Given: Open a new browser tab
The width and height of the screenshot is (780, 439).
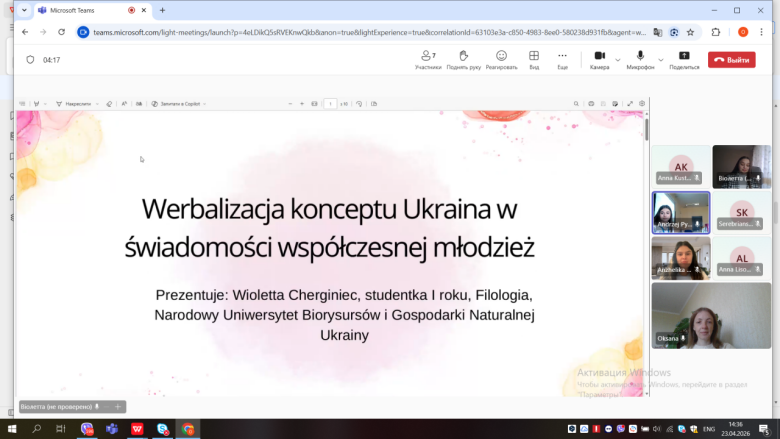Looking at the screenshot, I should tap(162, 10).
